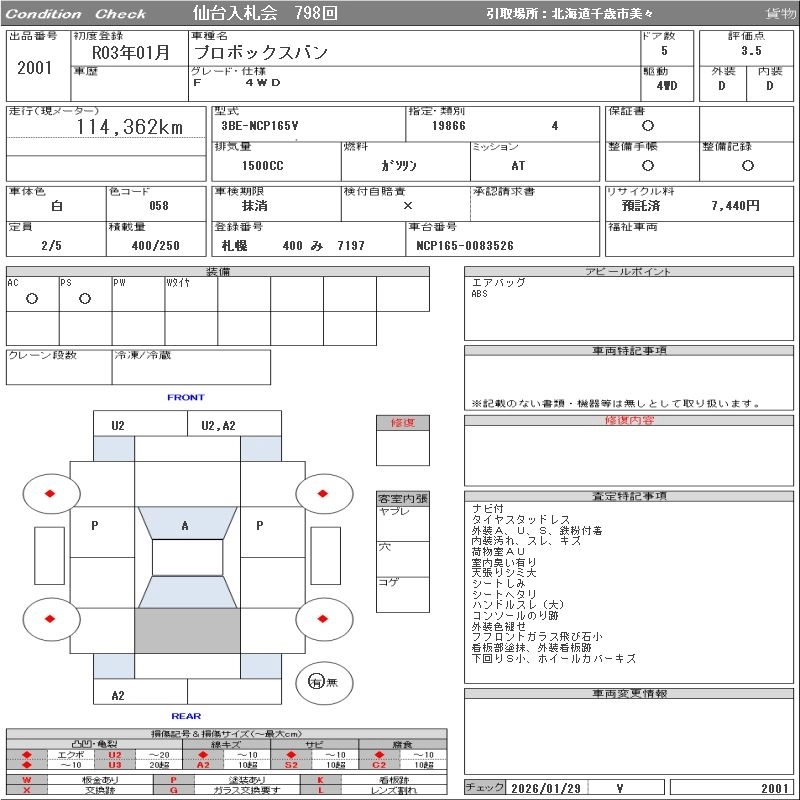Click the アピールポイント section header

[629, 272]
